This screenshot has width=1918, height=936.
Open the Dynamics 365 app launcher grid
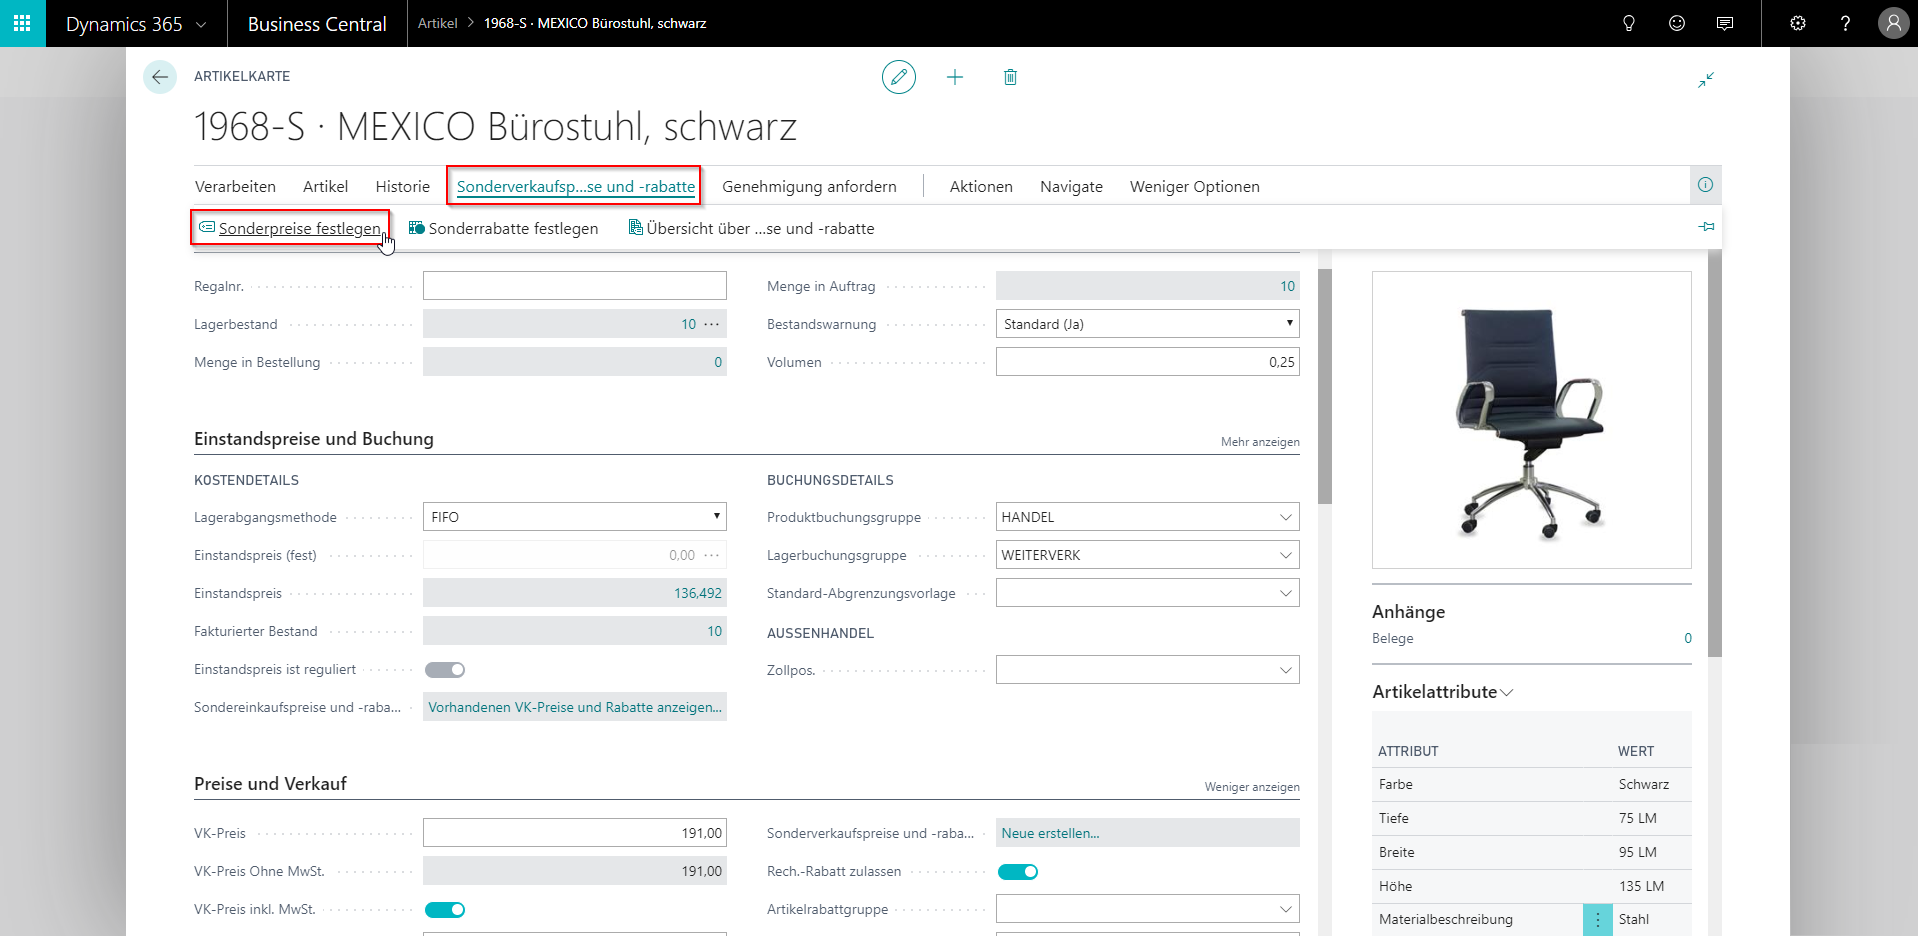(22, 23)
